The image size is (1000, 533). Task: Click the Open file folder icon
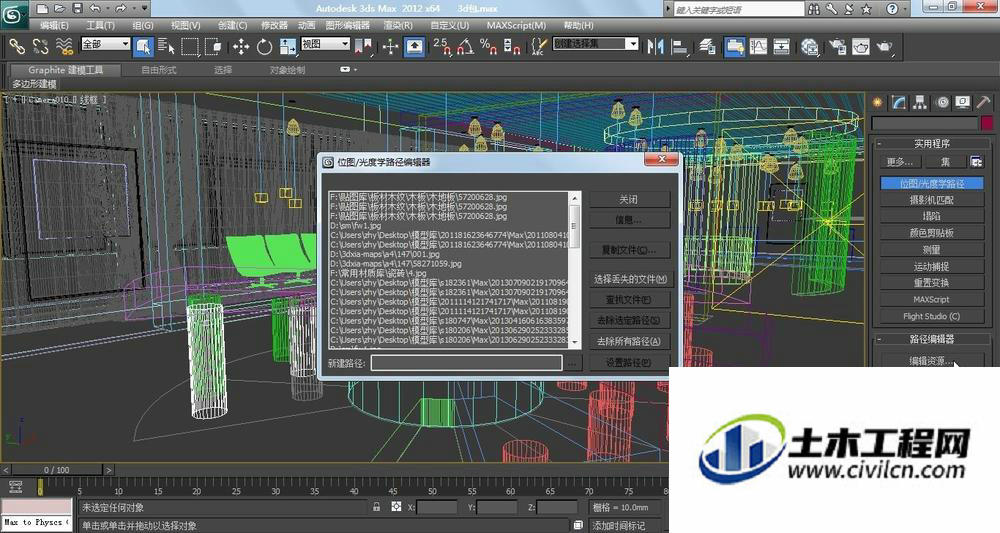pos(59,9)
